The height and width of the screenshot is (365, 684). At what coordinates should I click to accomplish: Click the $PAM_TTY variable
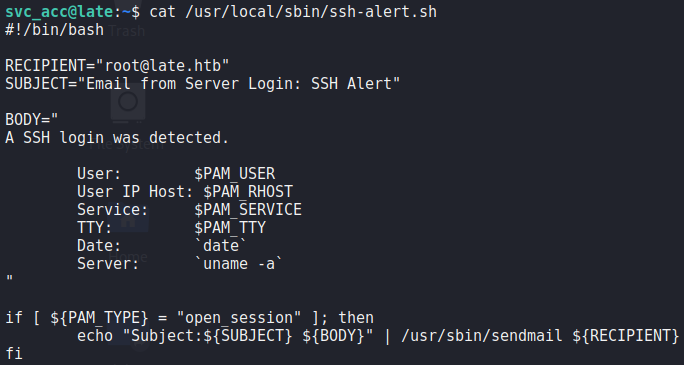pyautogui.click(x=230, y=228)
